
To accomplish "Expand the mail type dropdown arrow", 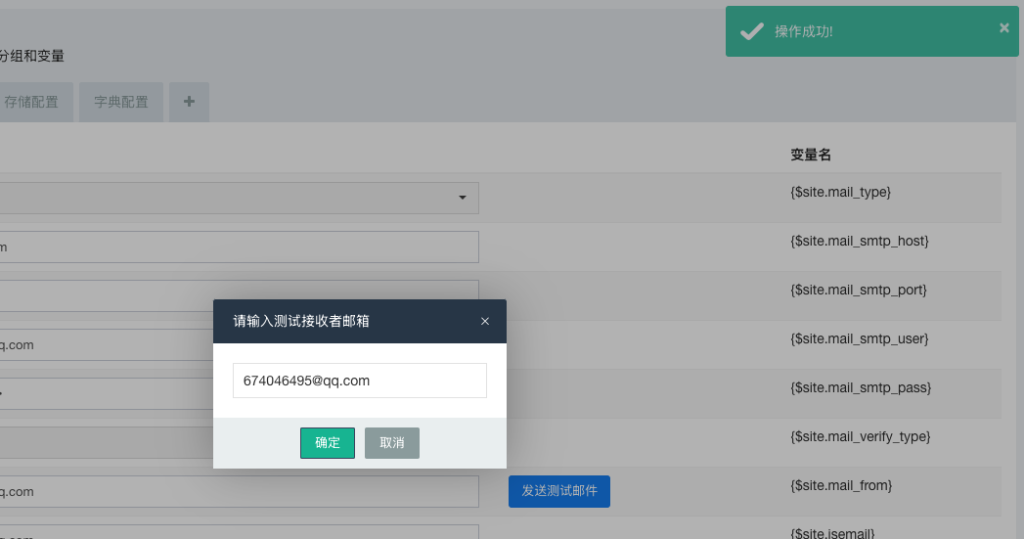I will pos(462,198).
